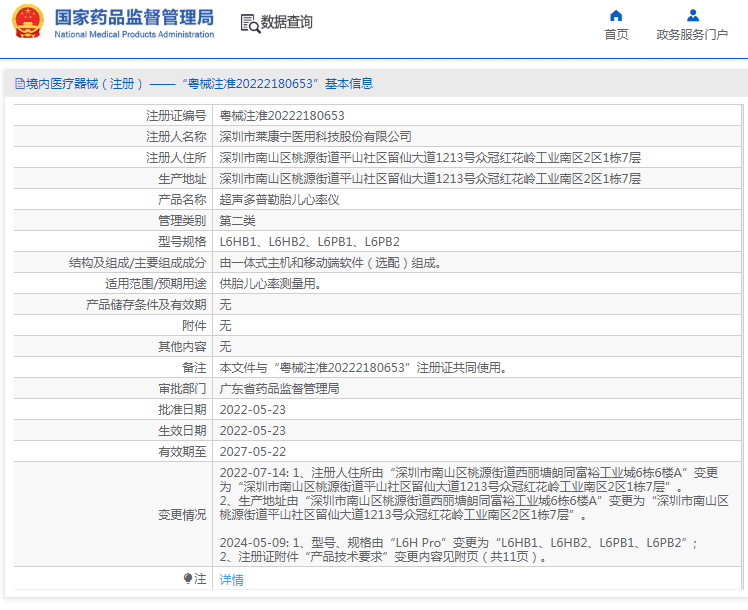This screenshot has width=748, height=610.
Task: Click the bulb icon beside 注
Action: tap(187, 579)
